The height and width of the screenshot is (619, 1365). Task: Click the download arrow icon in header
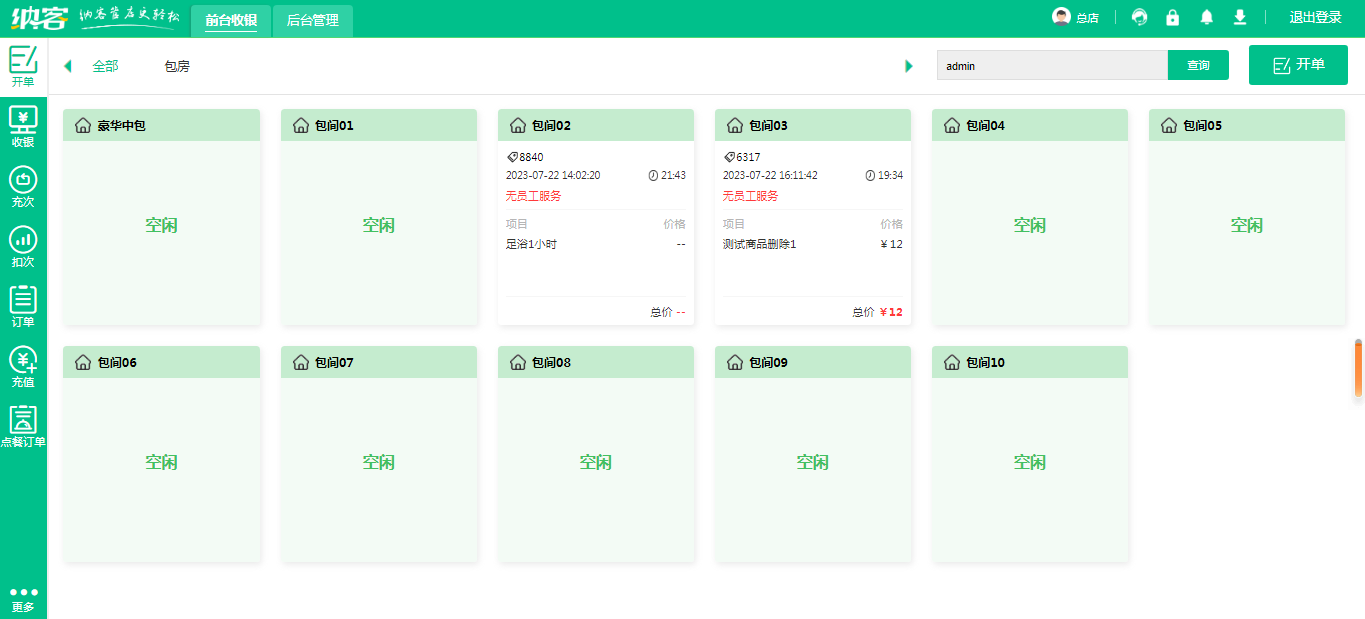pyautogui.click(x=1240, y=18)
